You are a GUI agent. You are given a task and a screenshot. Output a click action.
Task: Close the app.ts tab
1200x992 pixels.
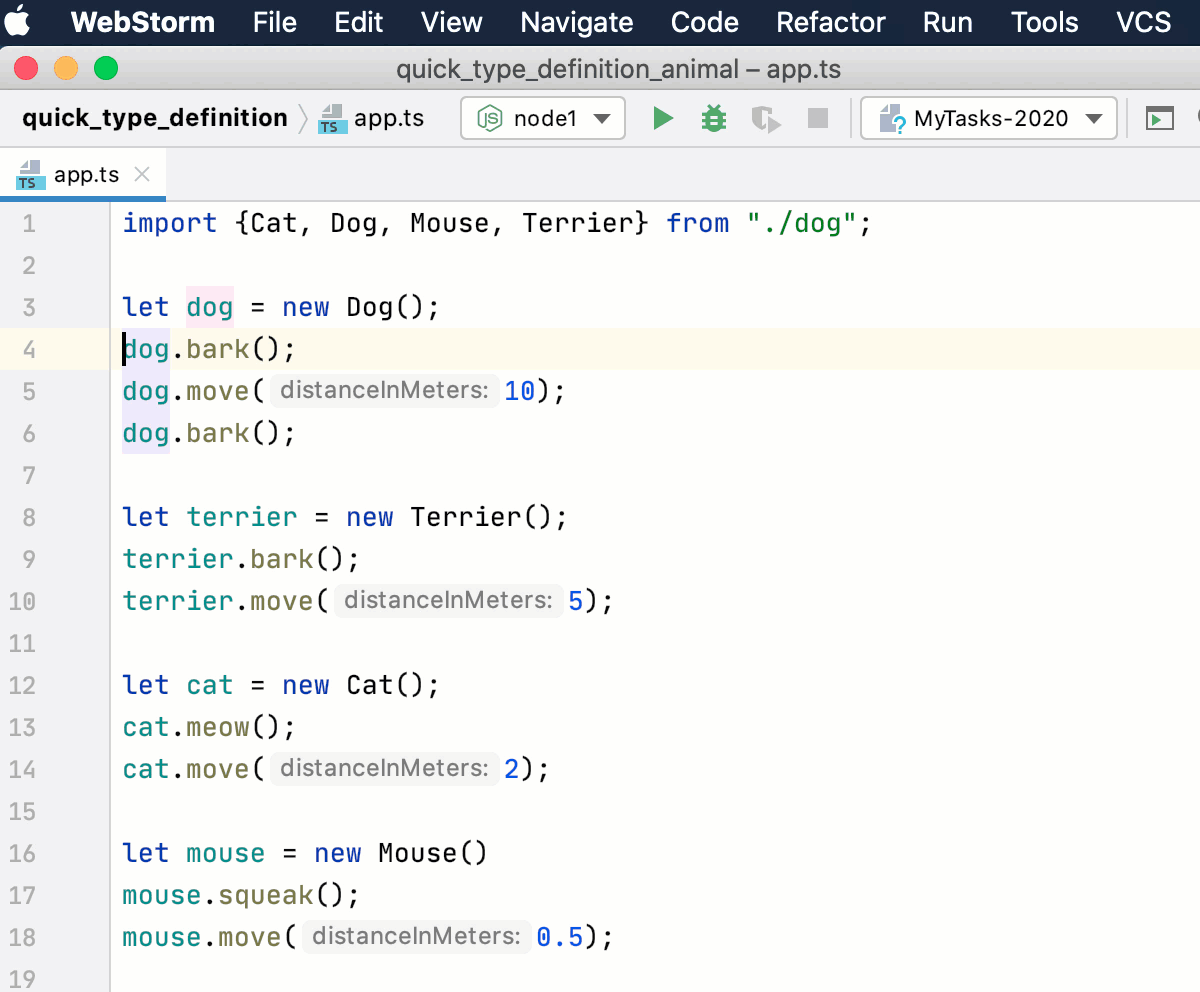pyautogui.click(x=142, y=173)
